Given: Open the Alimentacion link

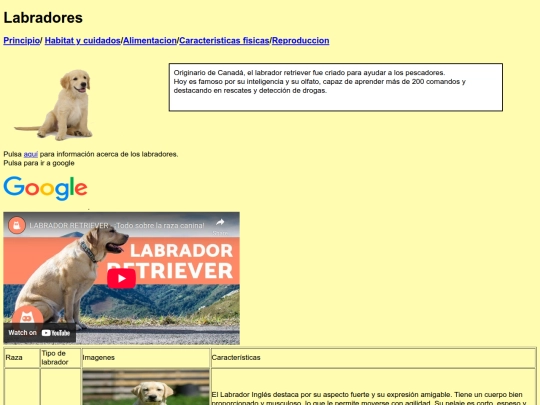Looking at the screenshot, I should pos(150,41).
